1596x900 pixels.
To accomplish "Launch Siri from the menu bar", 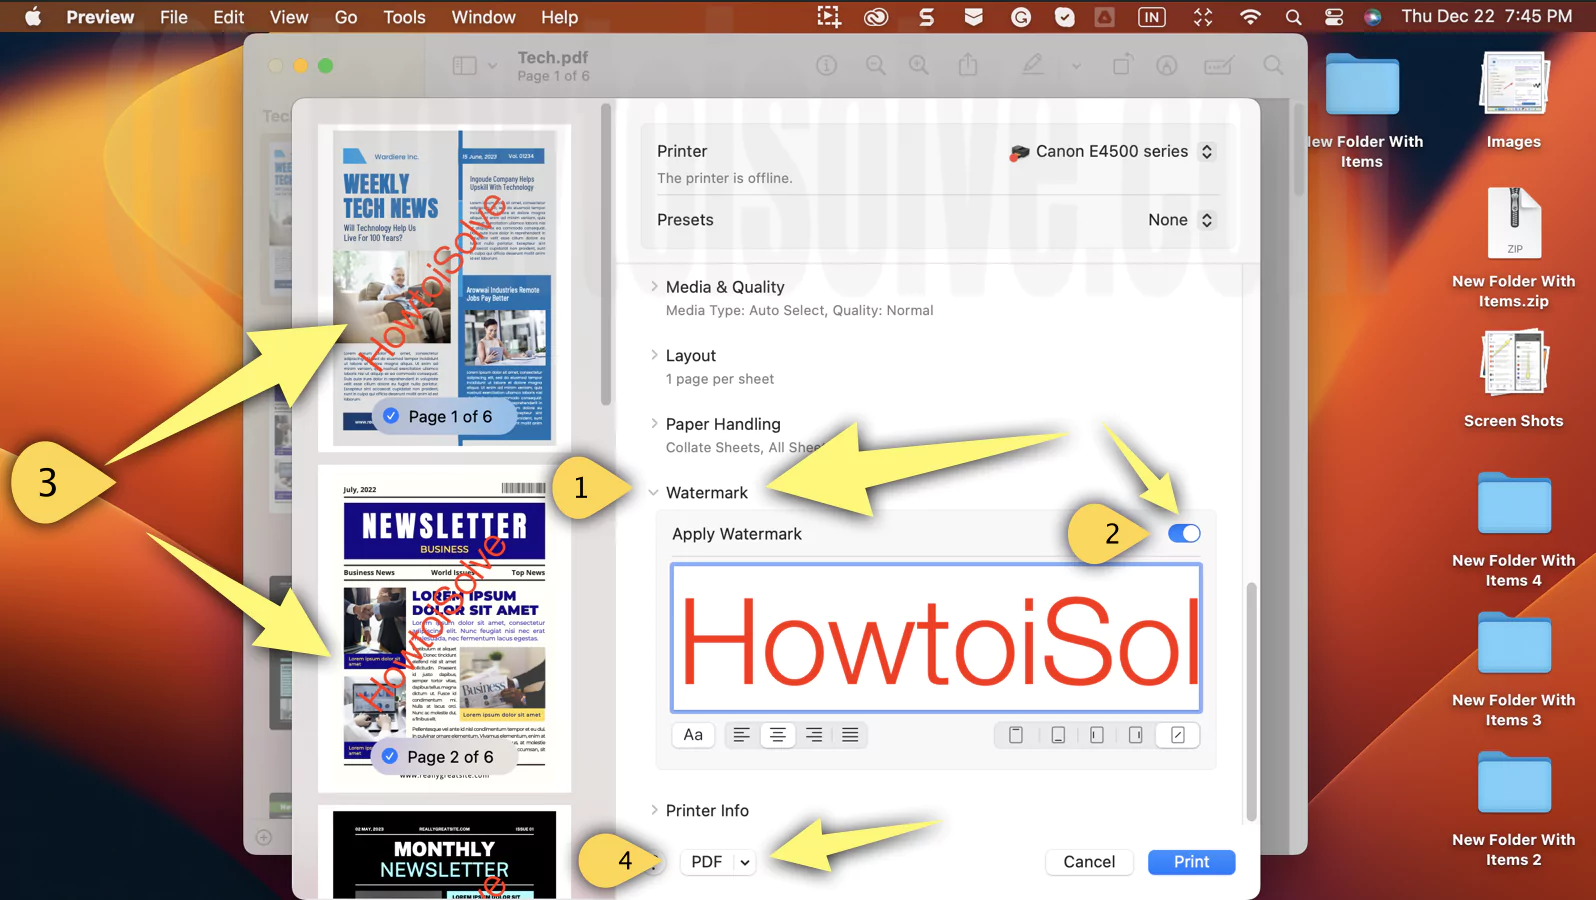I will (x=1373, y=17).
